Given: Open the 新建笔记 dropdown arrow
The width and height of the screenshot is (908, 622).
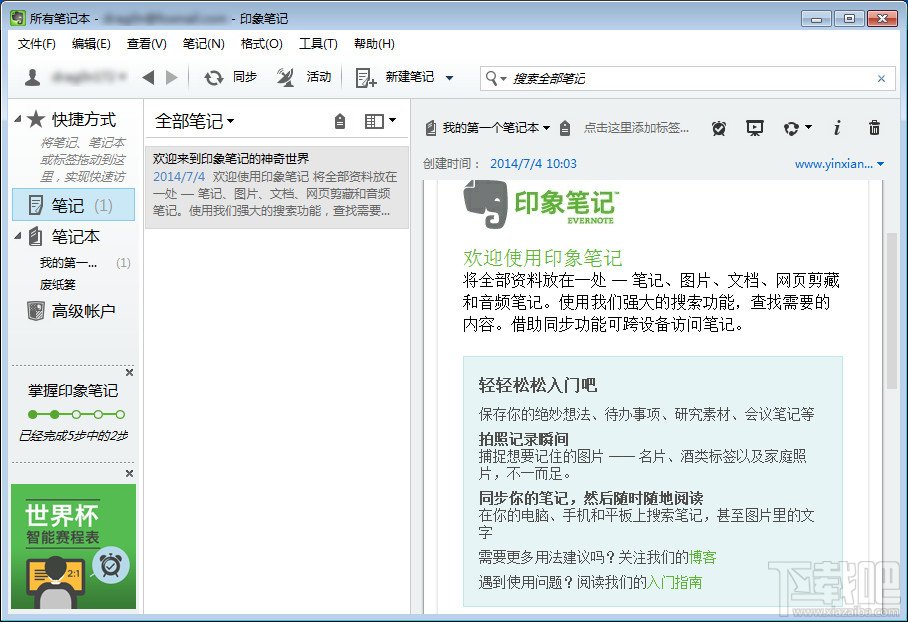Looking at the screenshot, I should point(449,78).
